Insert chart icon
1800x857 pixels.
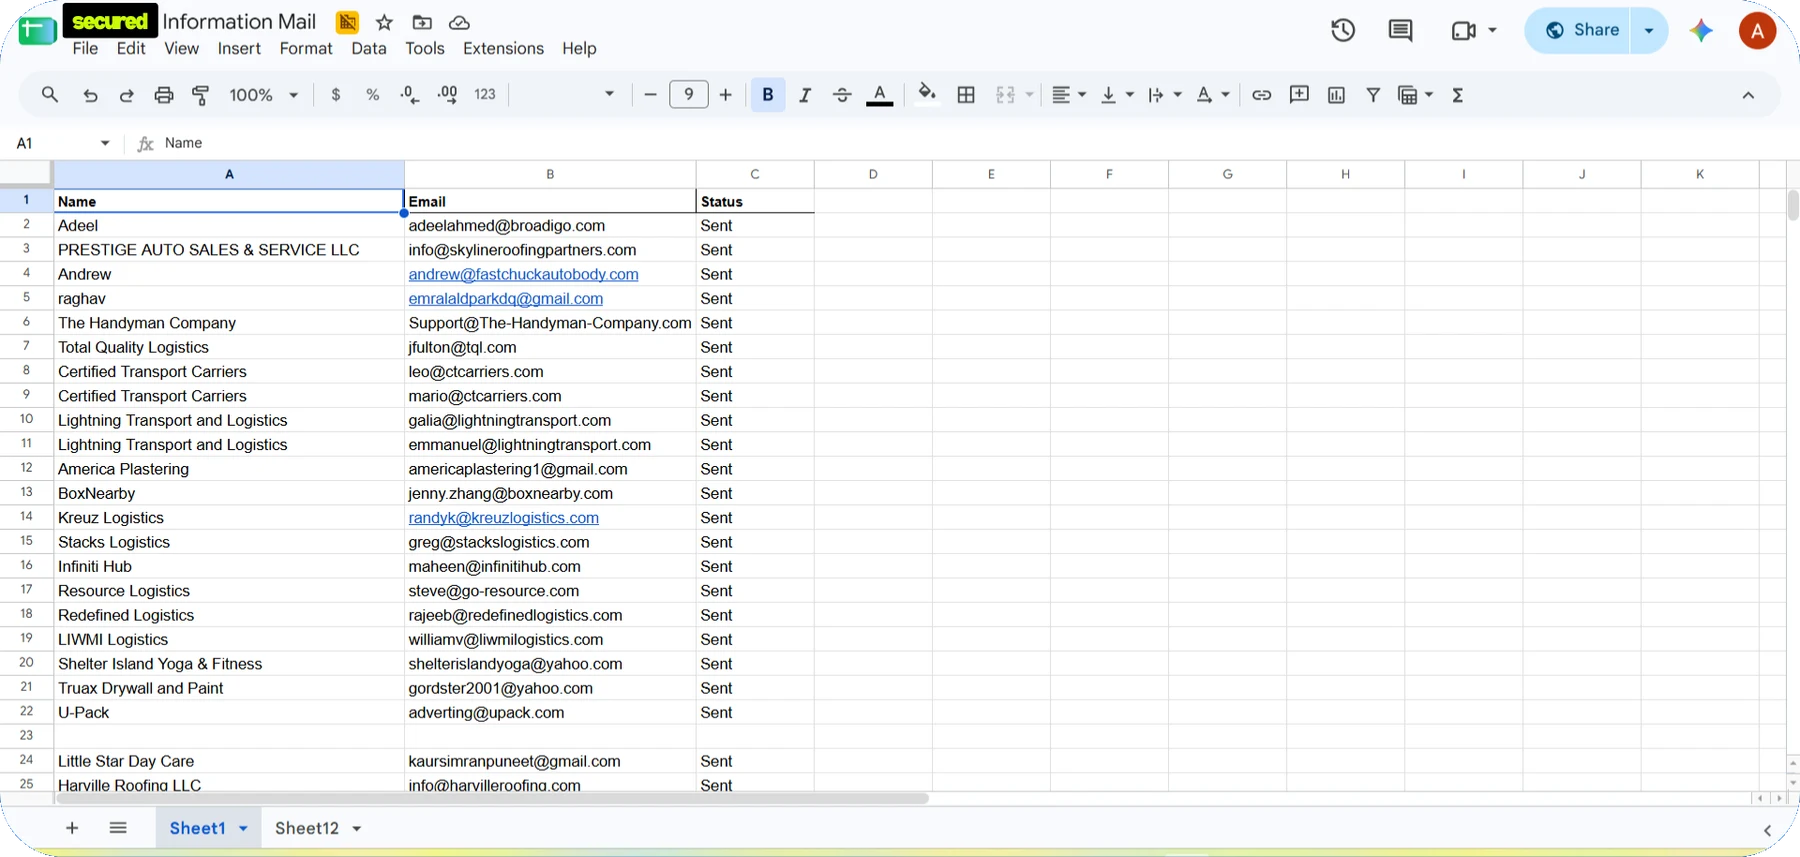point(1336,95)
